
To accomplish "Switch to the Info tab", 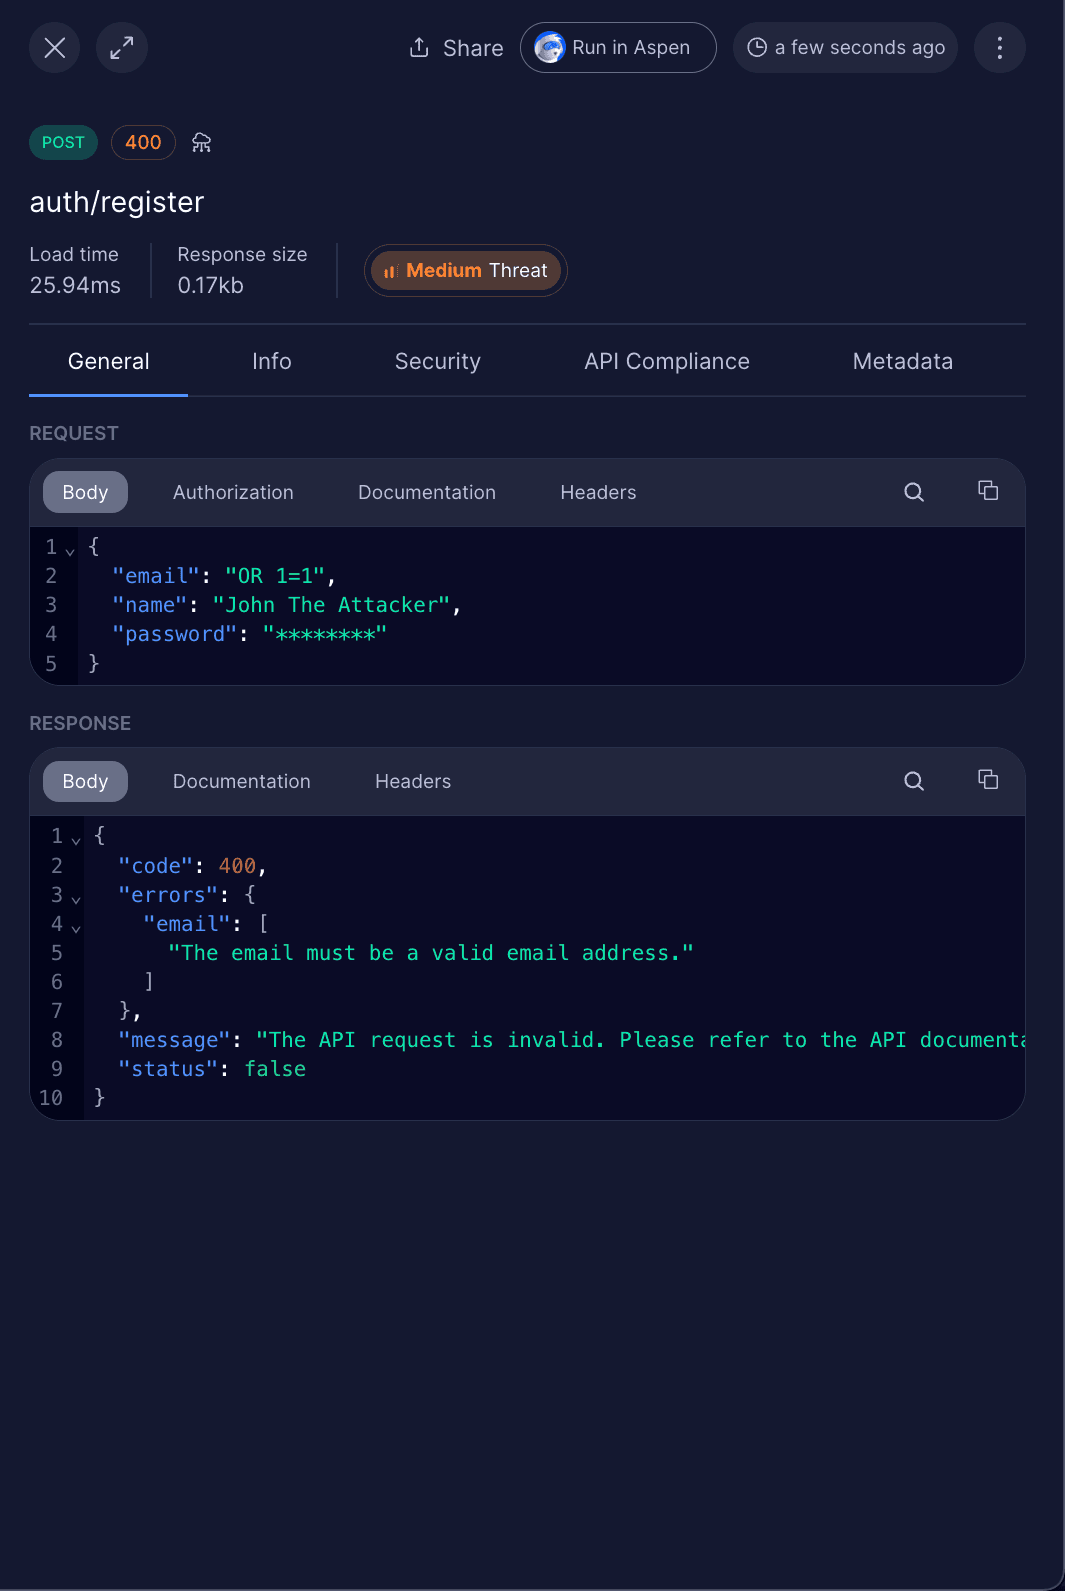I will pyautogui.click(x=272, y=362).
